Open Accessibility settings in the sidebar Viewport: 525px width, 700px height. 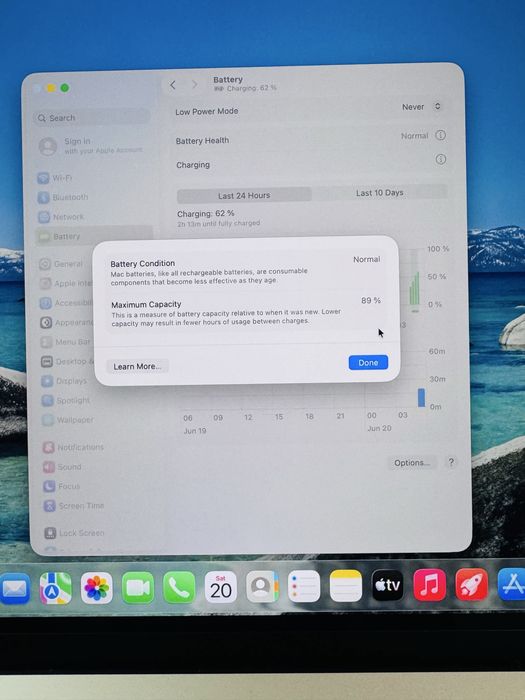tap(66, 303)
